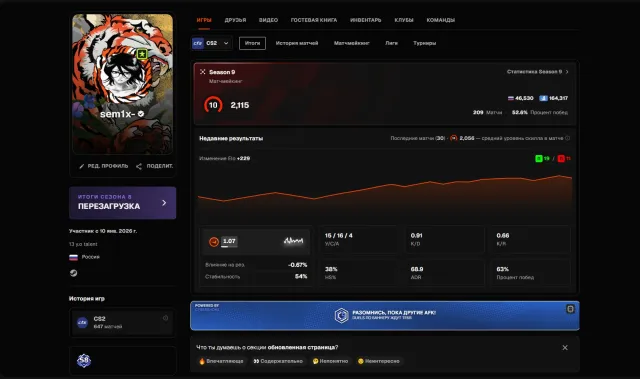Click the sem1x- username
Screen dimensions: 640x379
[x=118, y=114]
